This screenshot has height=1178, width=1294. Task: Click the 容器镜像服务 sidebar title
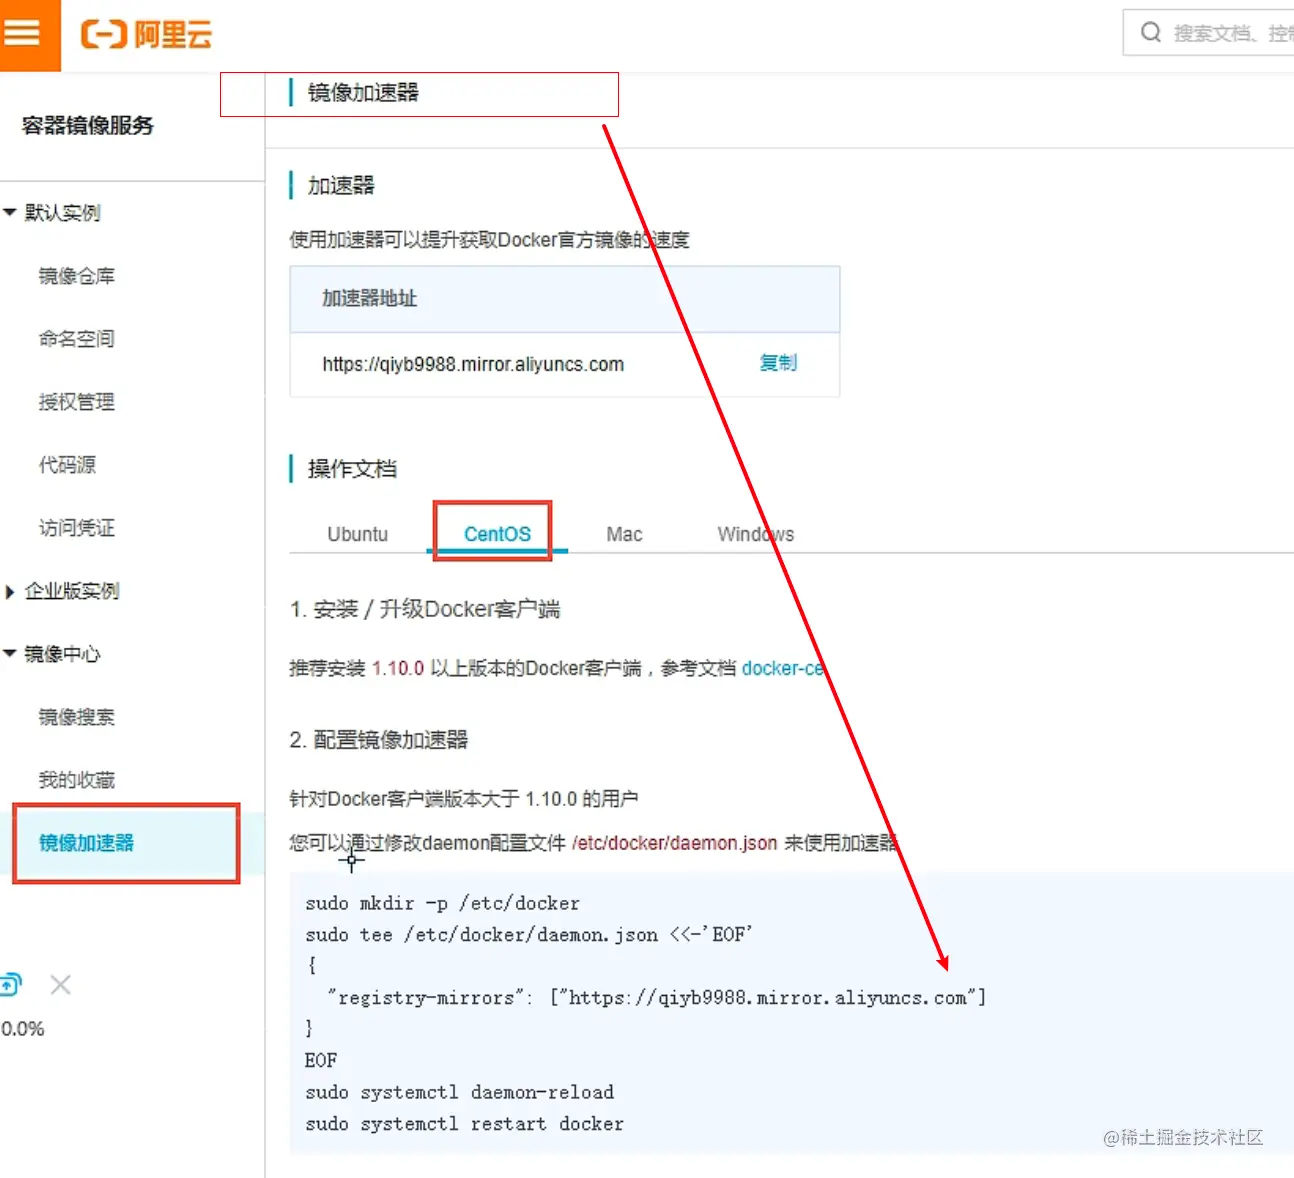[88, 126]
